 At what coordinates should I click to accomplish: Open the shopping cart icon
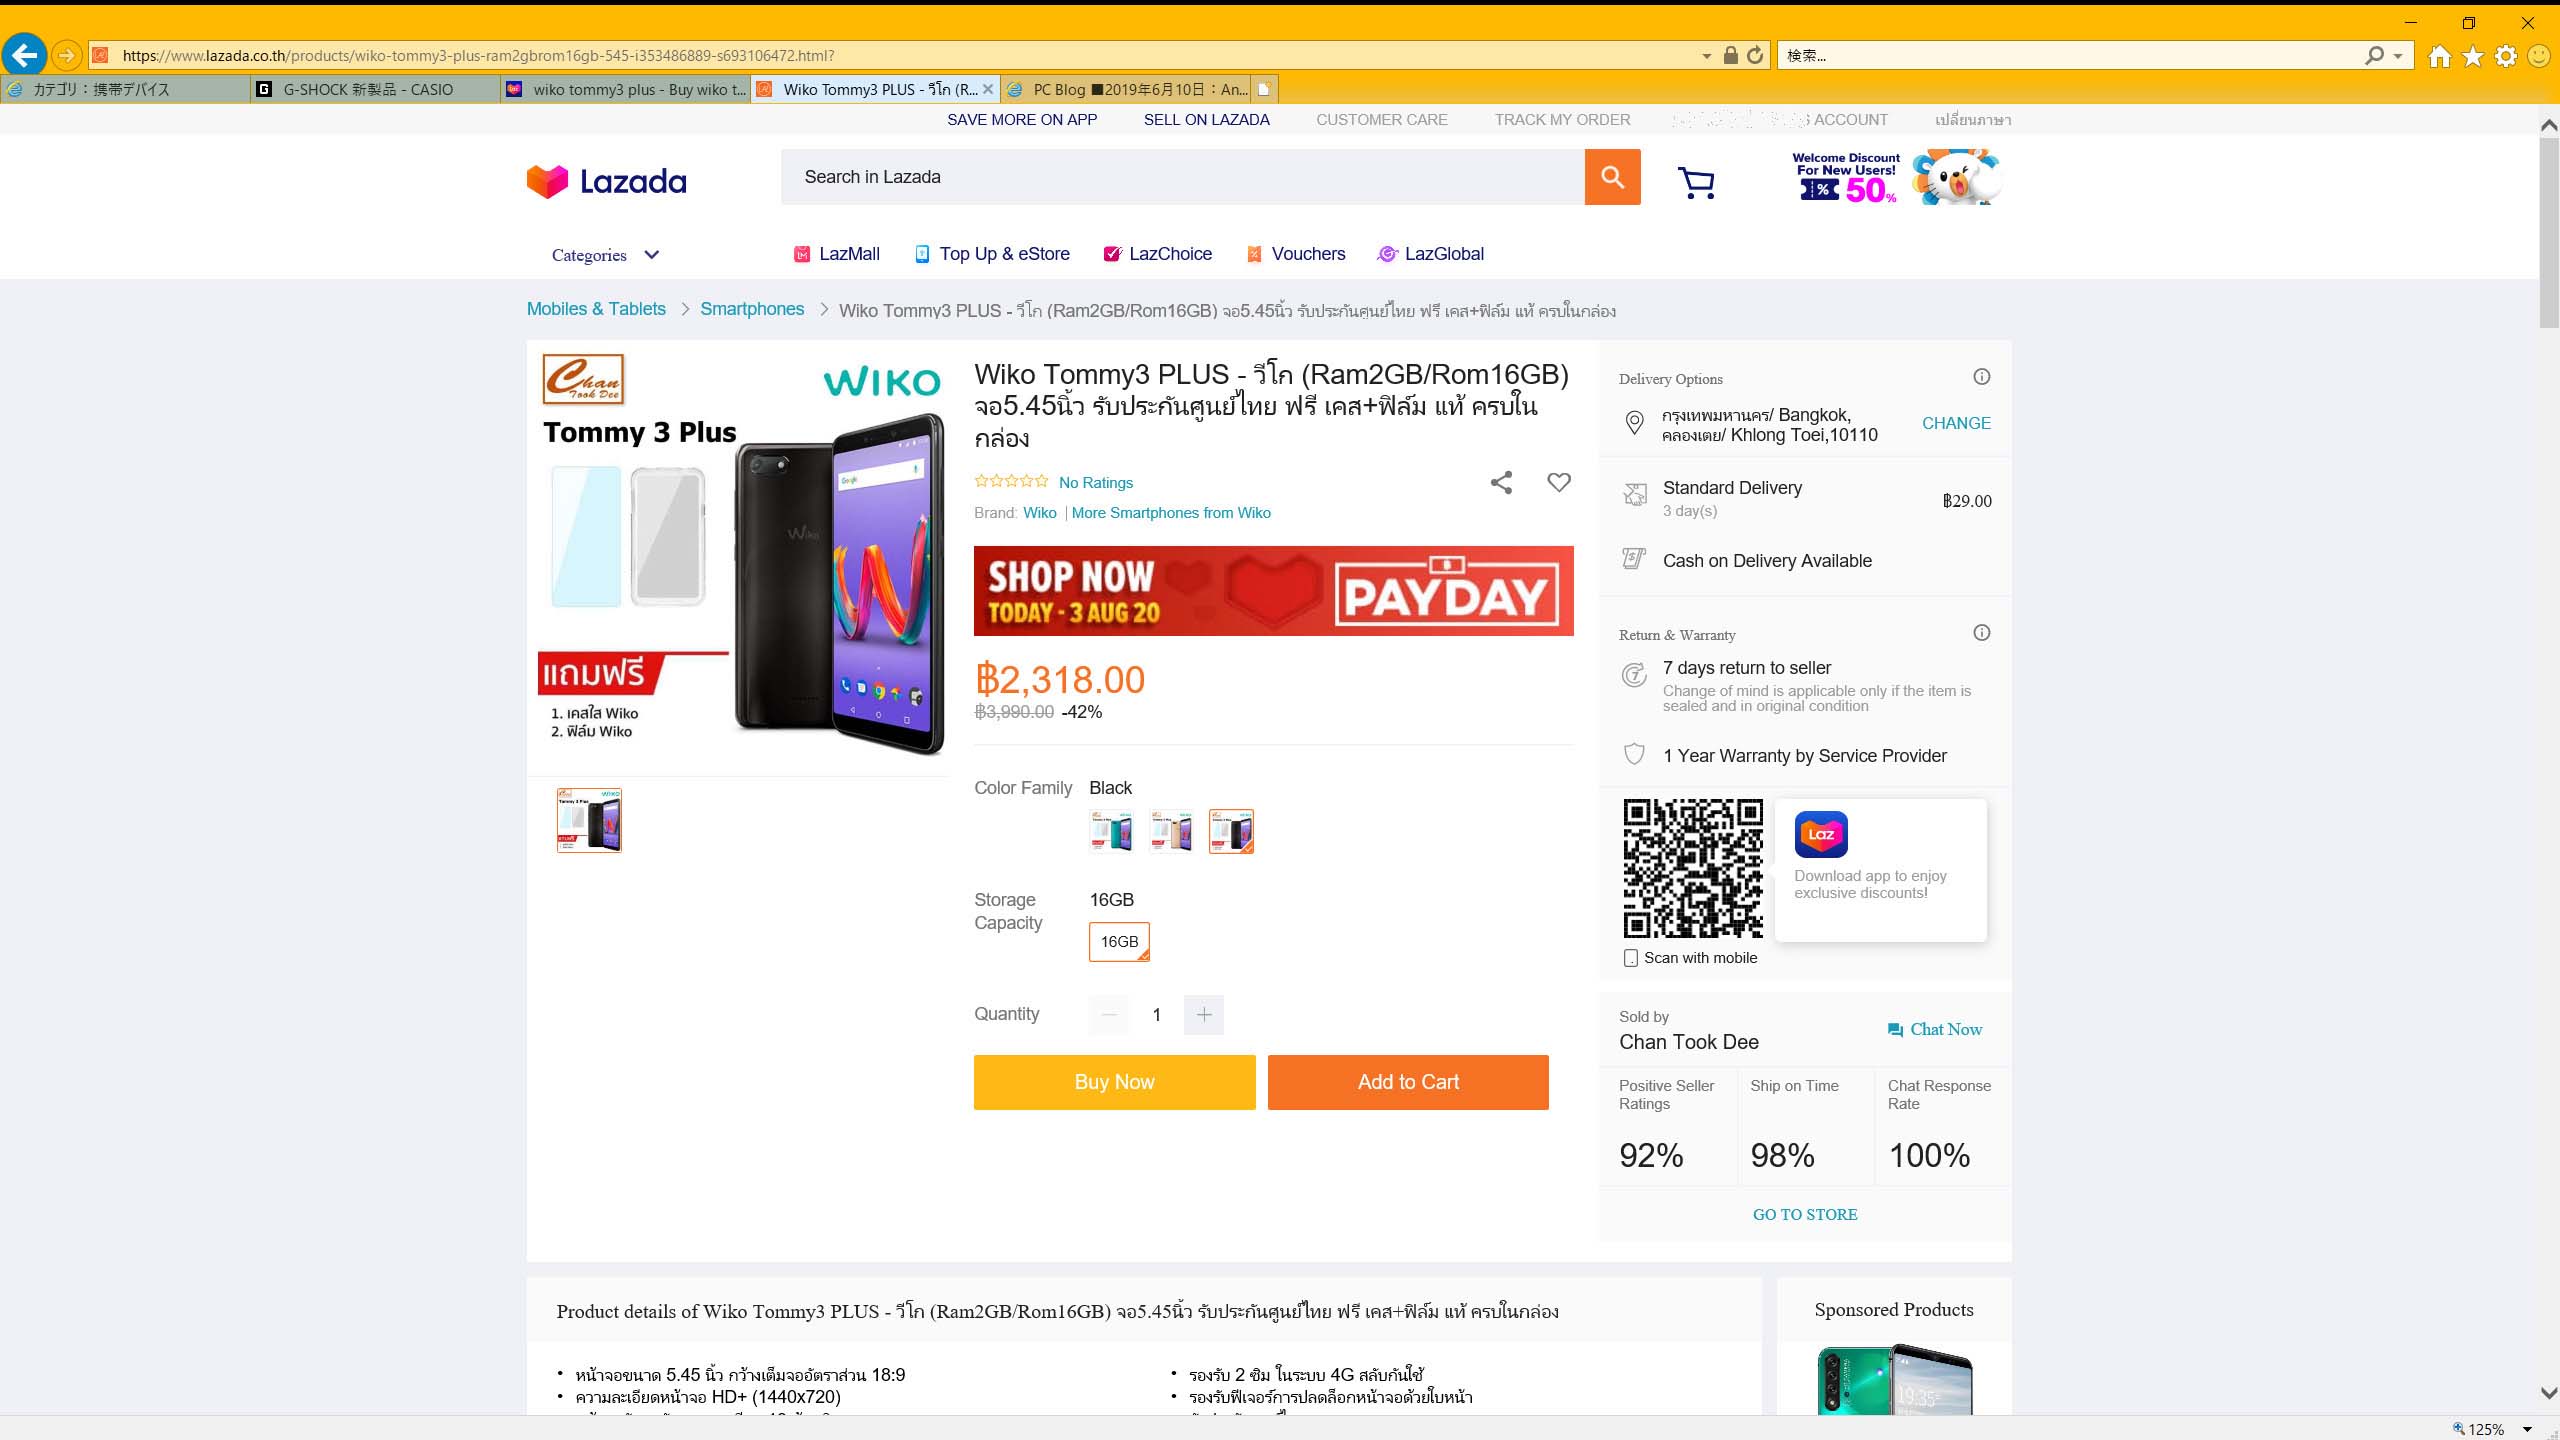point(1696,182)
